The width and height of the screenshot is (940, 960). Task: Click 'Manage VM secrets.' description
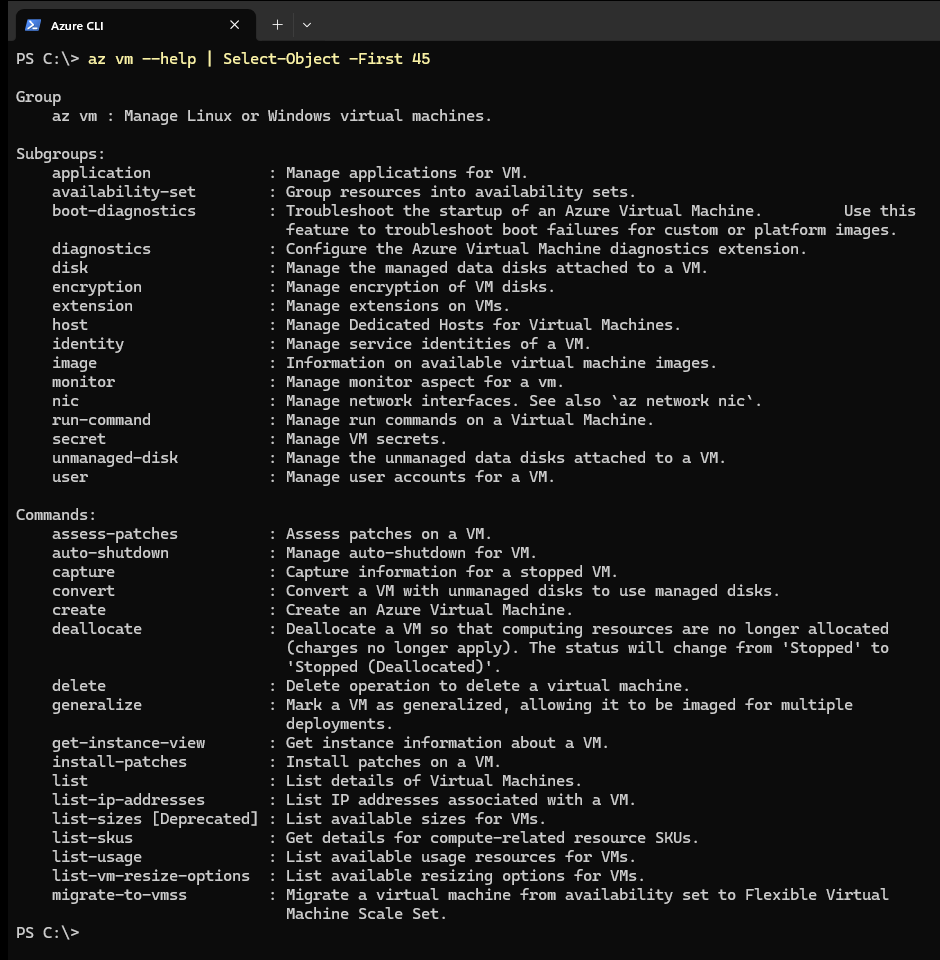pyautogui.click(x=366, y=439)
